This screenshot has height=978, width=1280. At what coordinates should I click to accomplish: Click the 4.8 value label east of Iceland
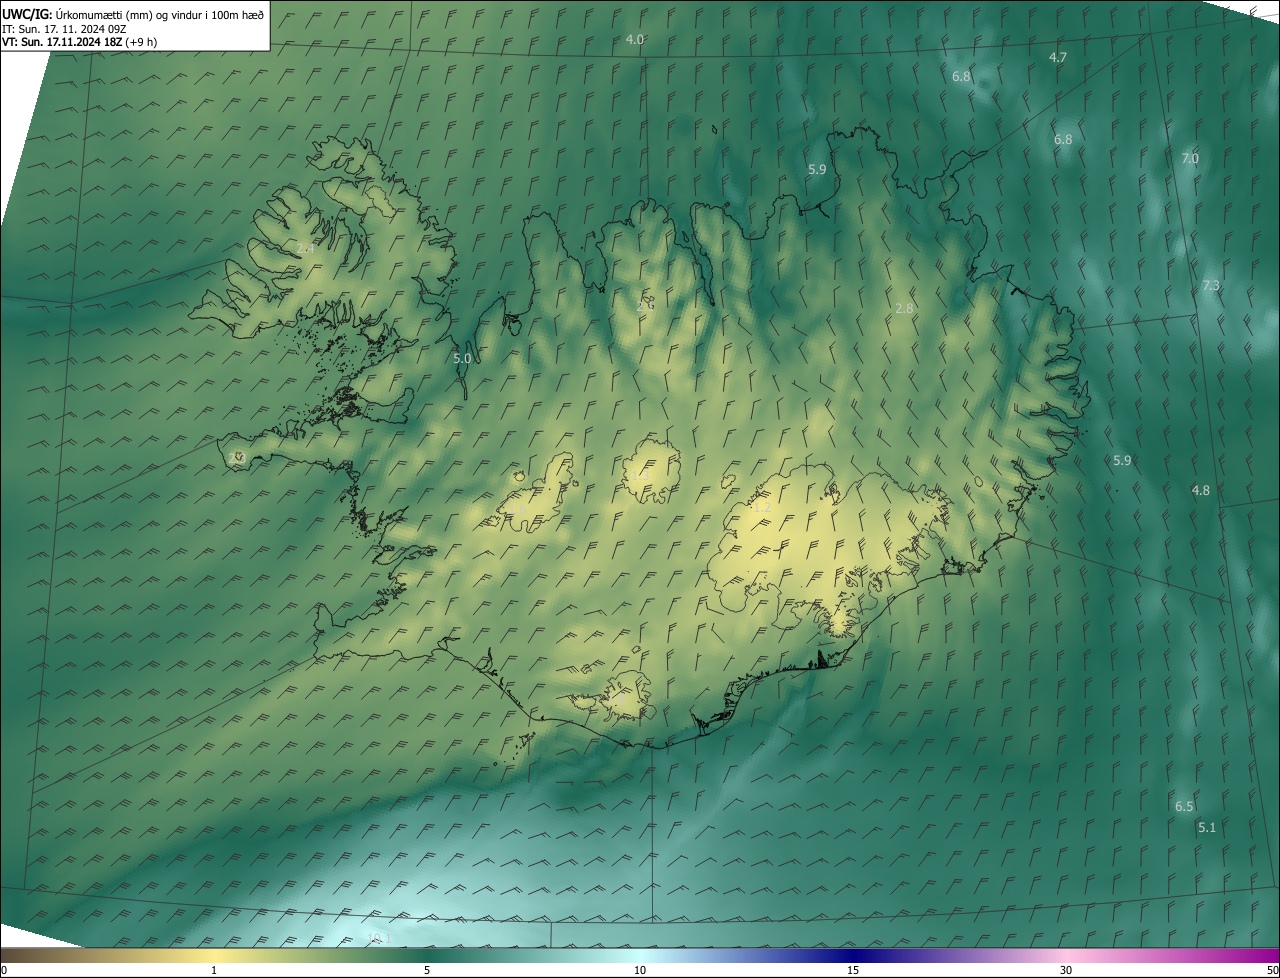(1201, 490)
